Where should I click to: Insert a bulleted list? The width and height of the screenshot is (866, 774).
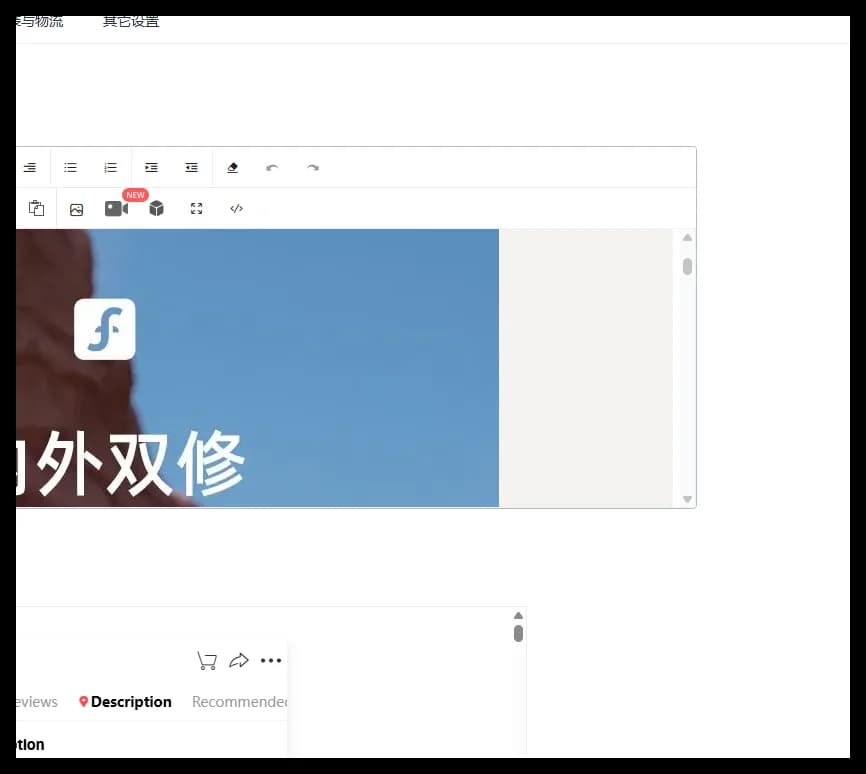coord(70,167)
